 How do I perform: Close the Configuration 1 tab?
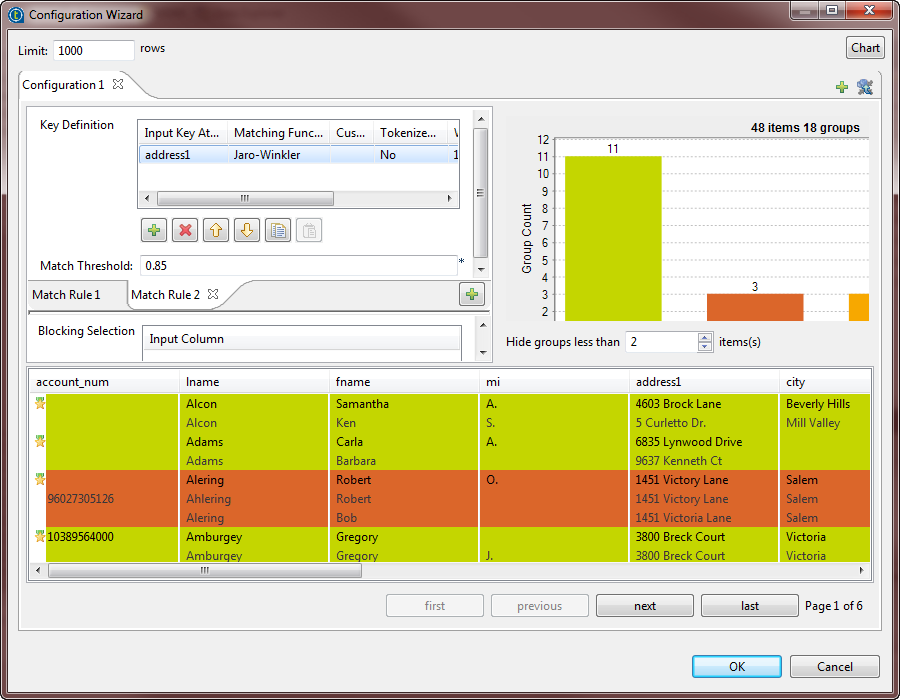click(x=118, y=84)
